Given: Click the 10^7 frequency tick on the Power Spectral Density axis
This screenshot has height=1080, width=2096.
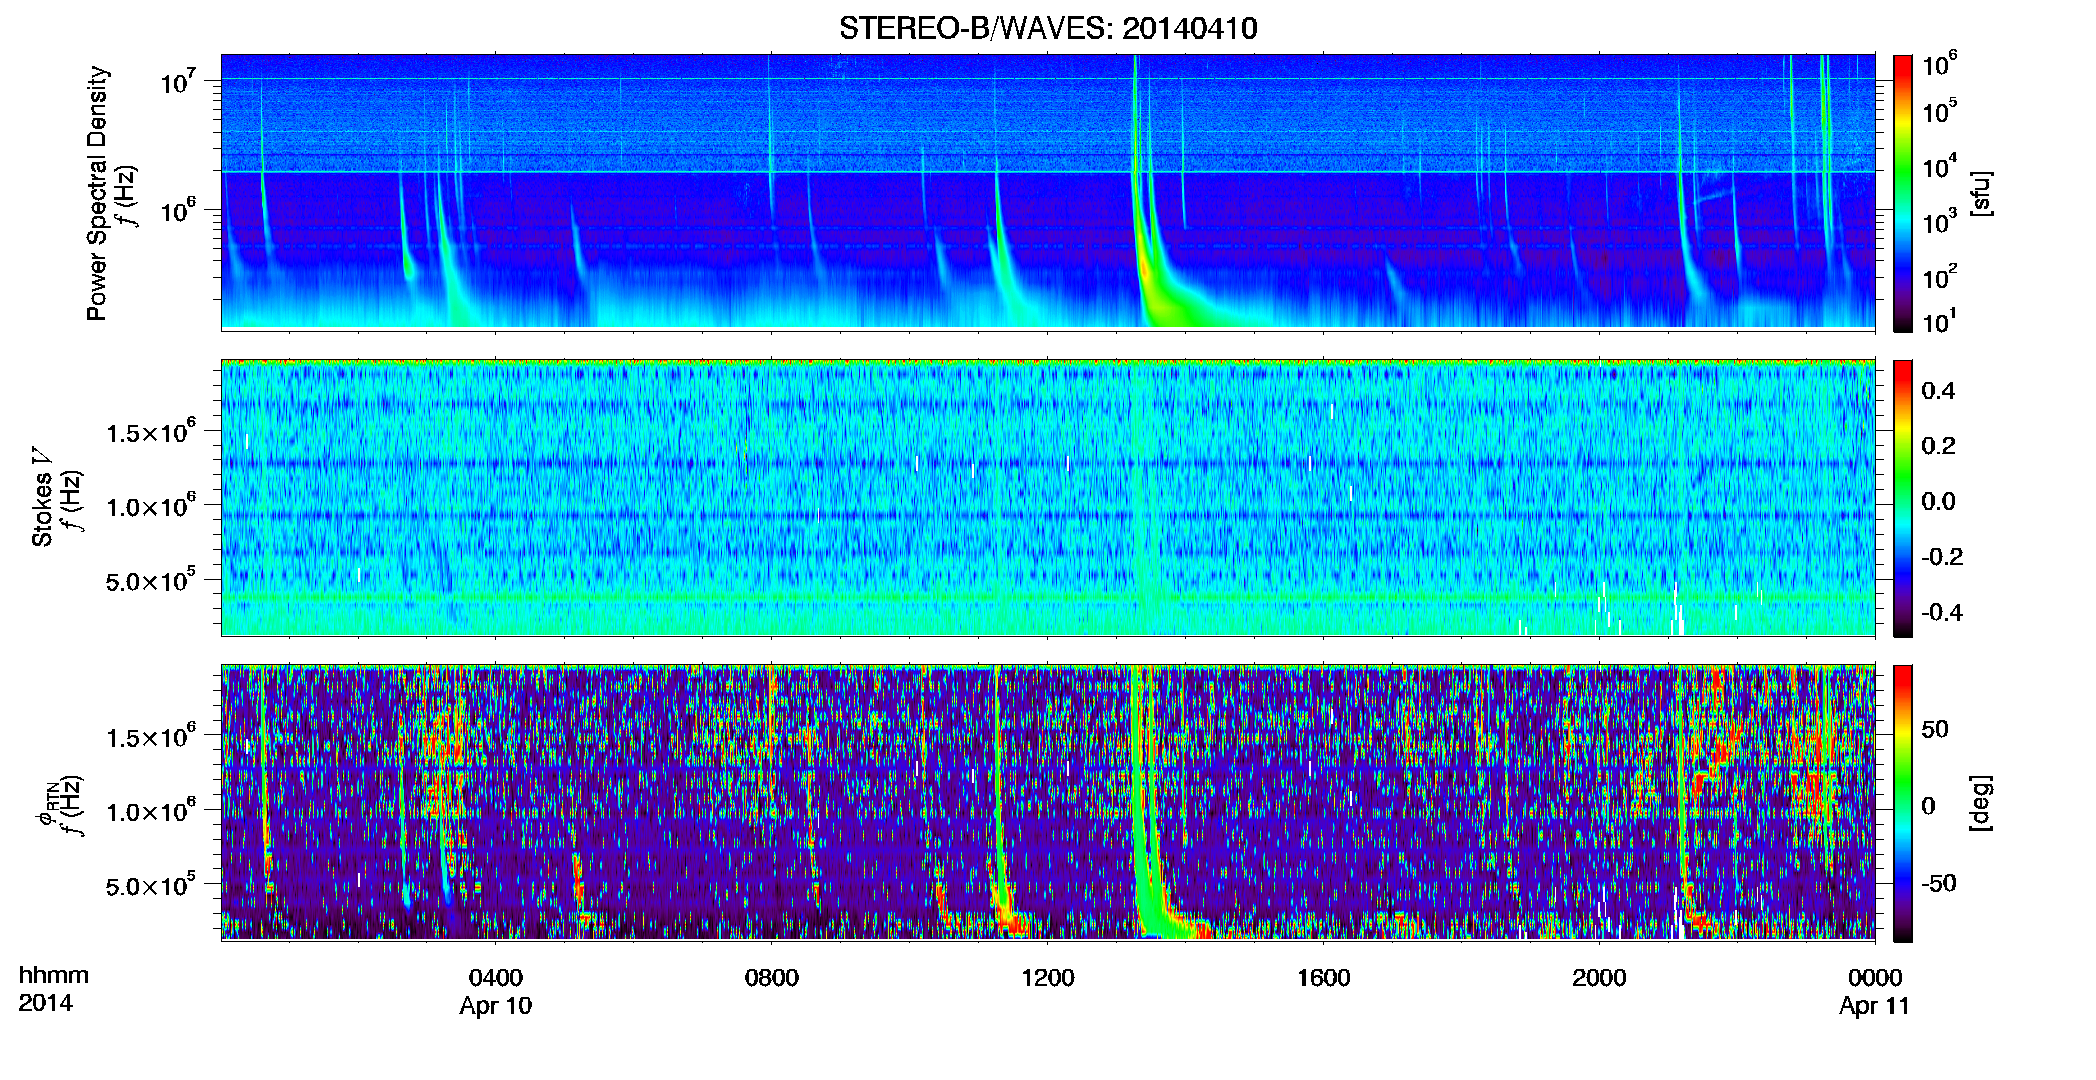Looking at the screenshot, I should [x=179, y=80].
